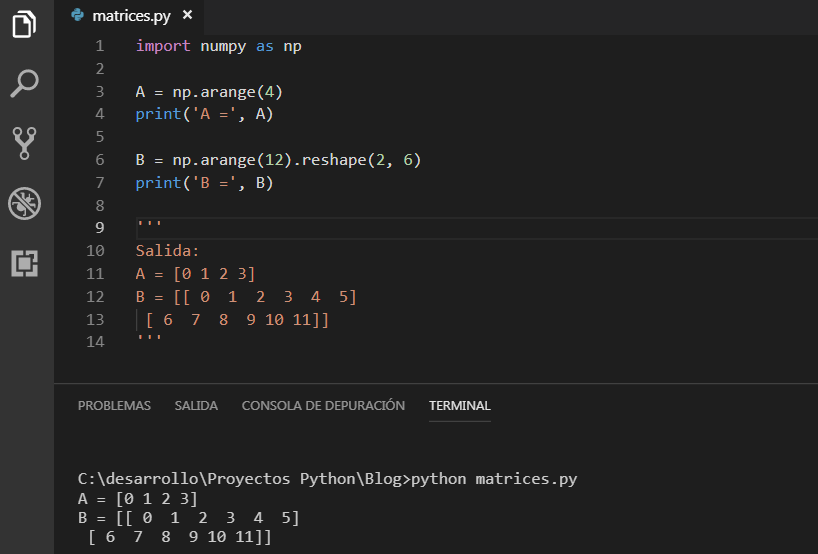This screenshot has width=818, height=554.
Task: Click the "print('B =', B)" code line
Action: click(x=204, y=183)
